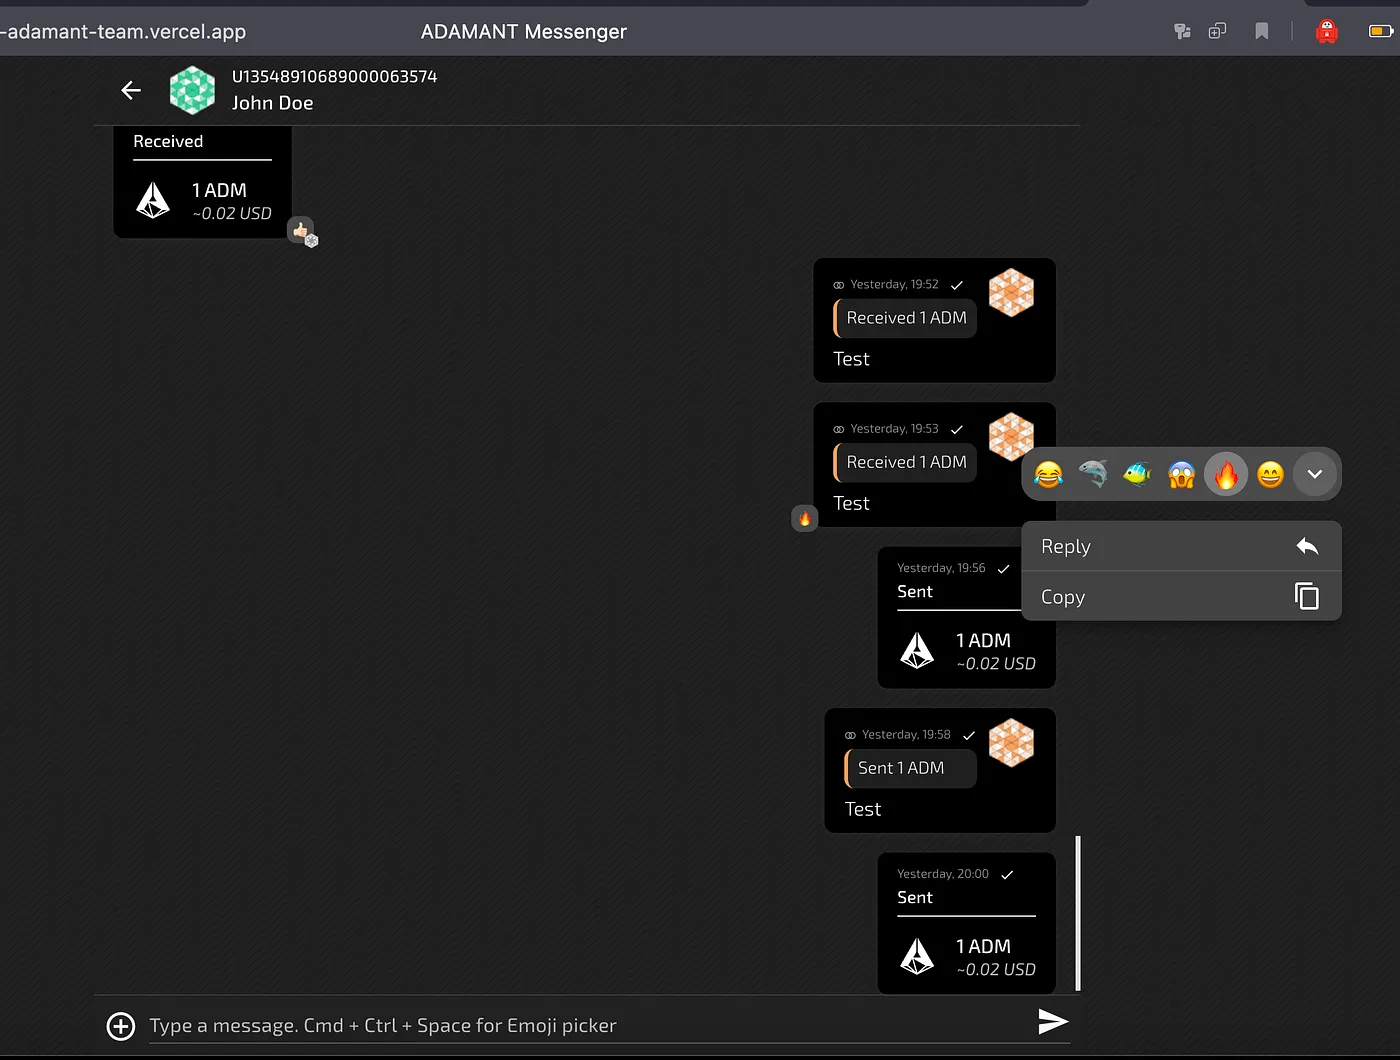Click the delivered checkmark on the 19:58 message
Image resolution: width=1400 pixels, height=1060 pixels.
969,735
